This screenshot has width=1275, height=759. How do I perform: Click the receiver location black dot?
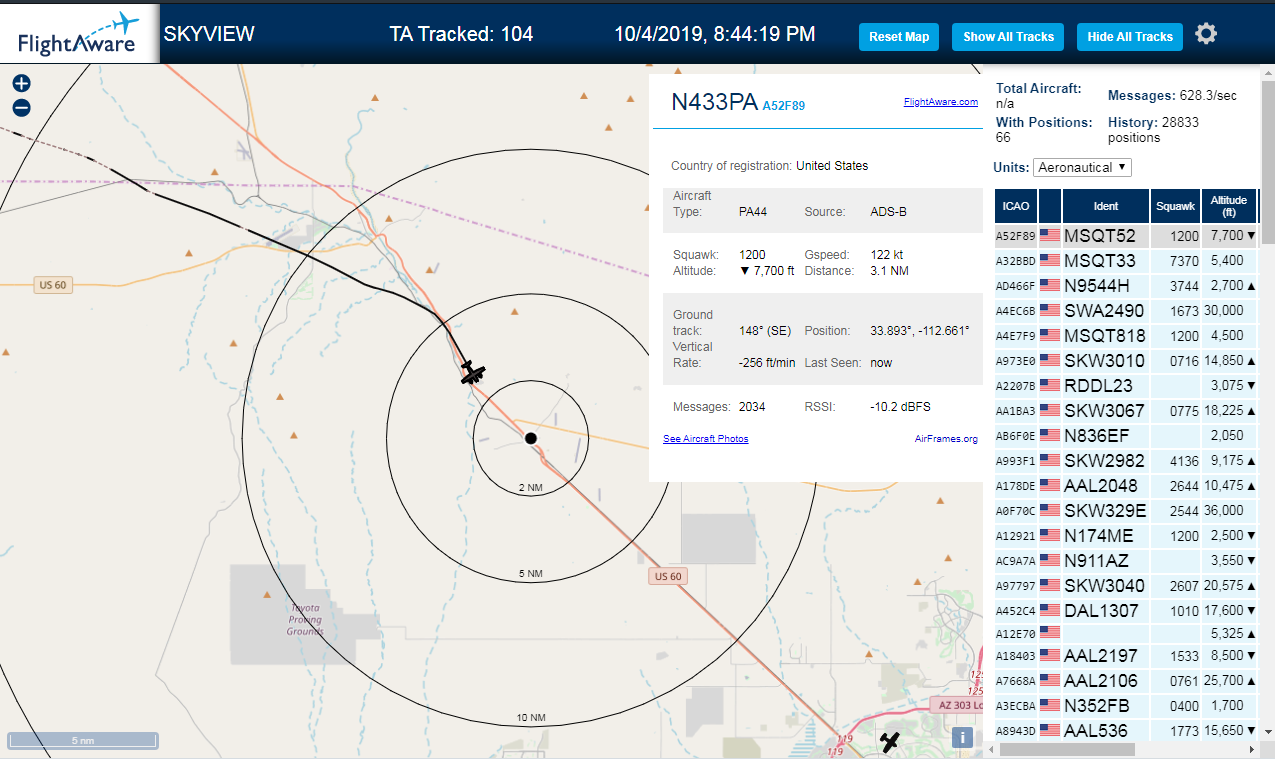(x=531, y=438)
